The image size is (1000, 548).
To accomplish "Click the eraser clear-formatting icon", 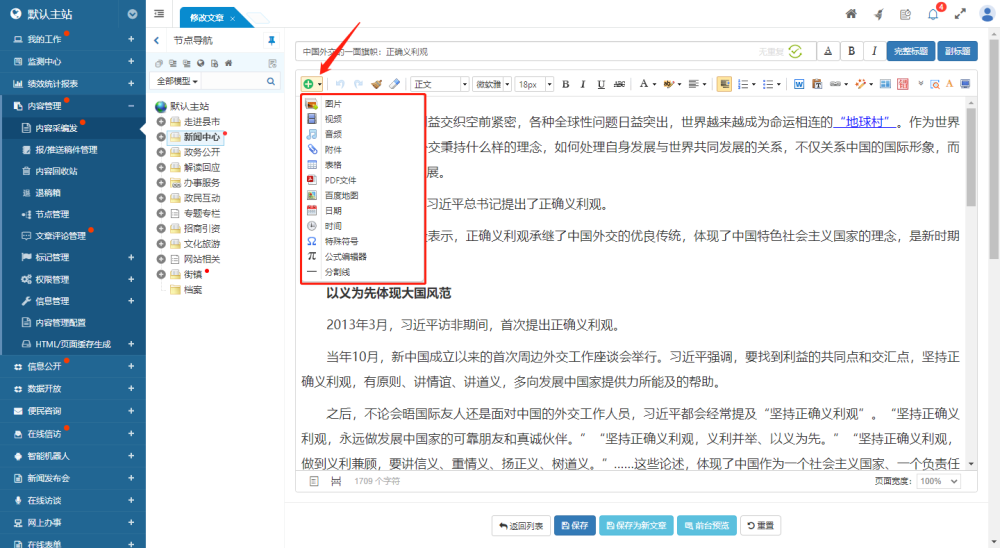I will coord(394,84).
